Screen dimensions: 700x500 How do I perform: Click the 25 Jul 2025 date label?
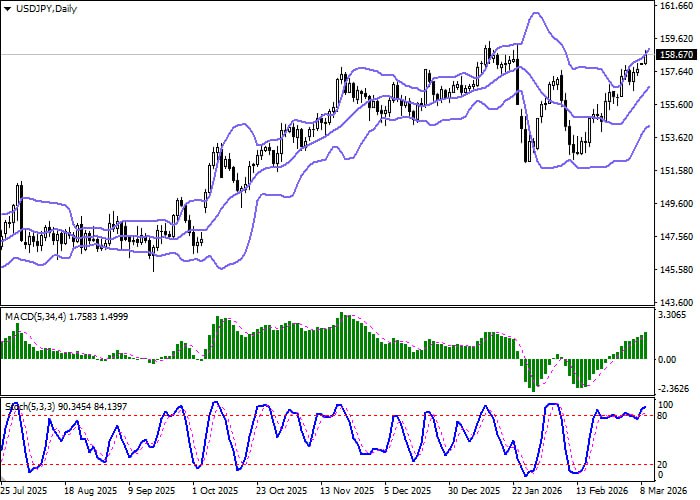pos(26,492)
